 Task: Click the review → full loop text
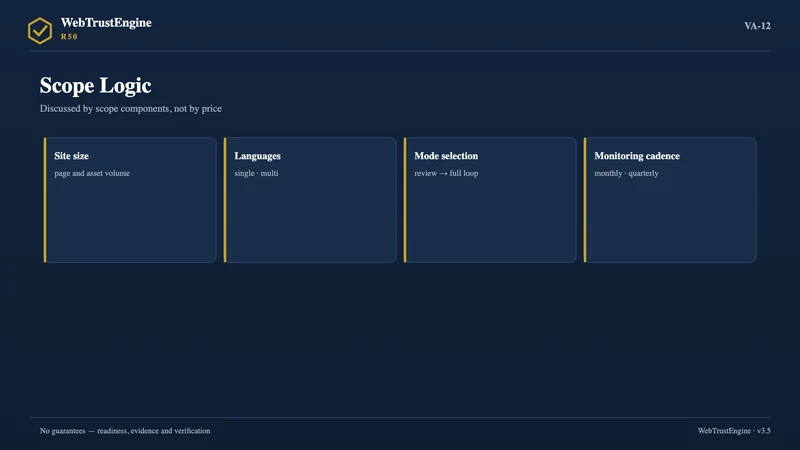tap(446, 173)
